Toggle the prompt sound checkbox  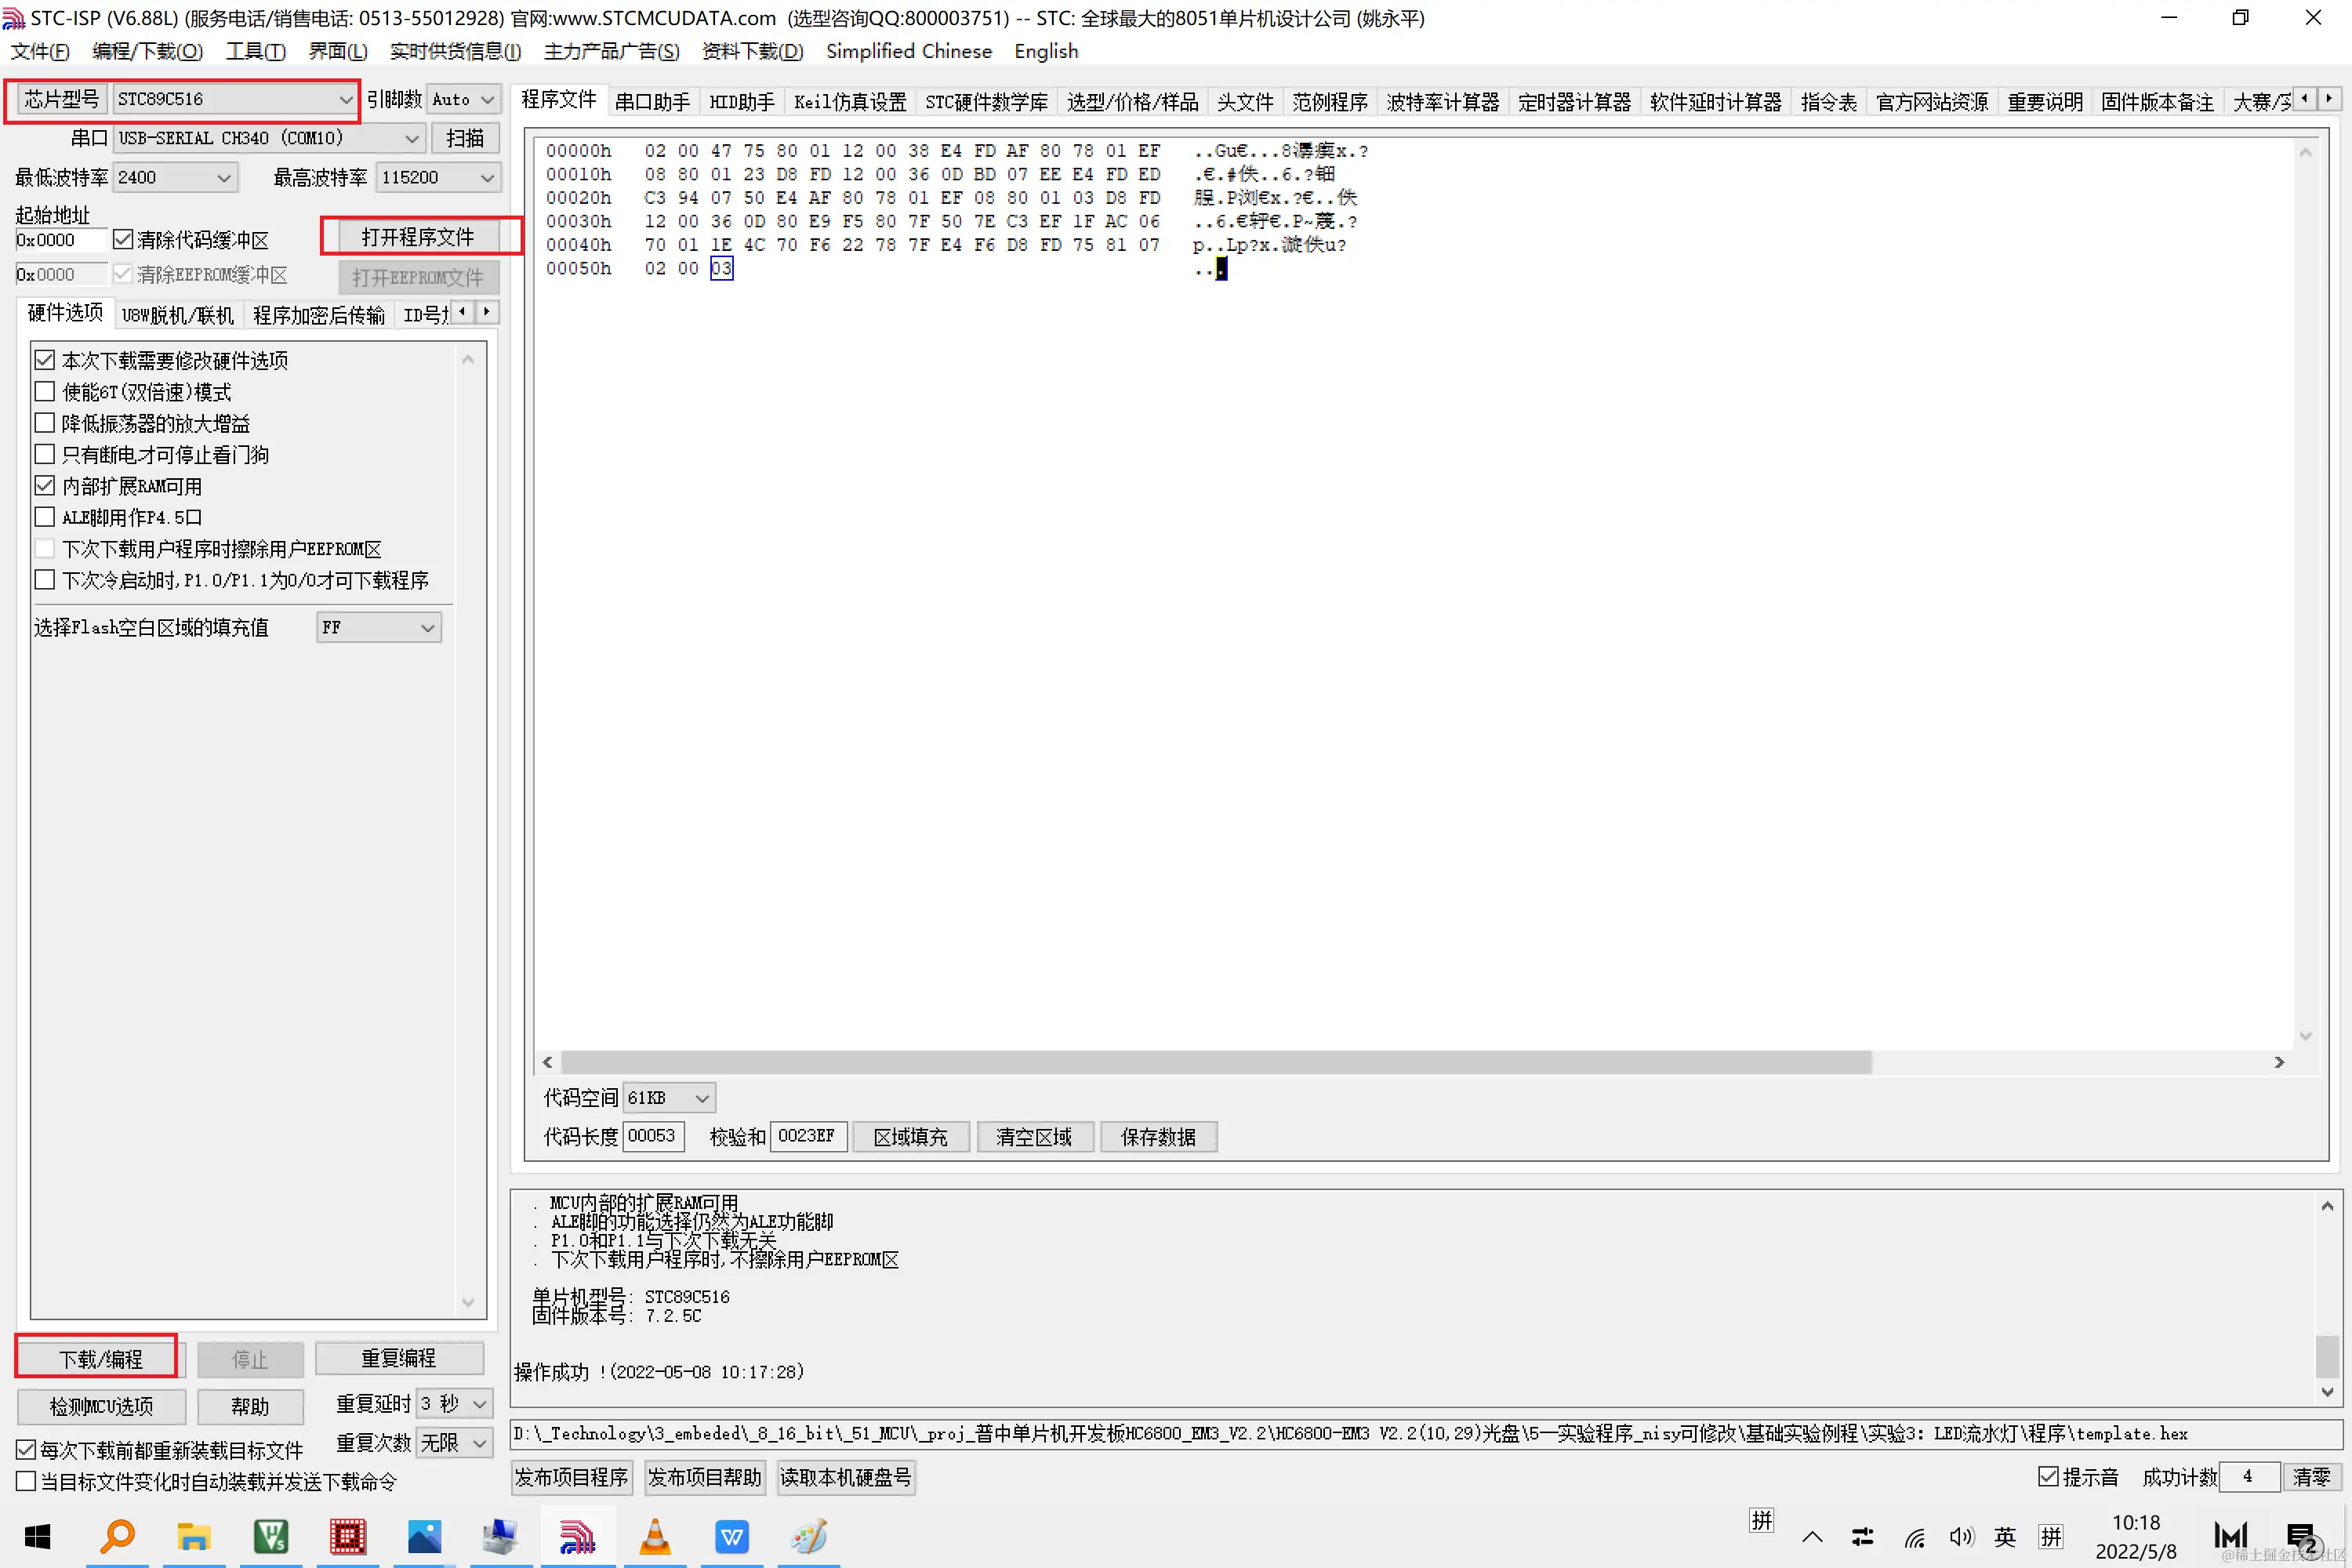click(2048, 1477)
